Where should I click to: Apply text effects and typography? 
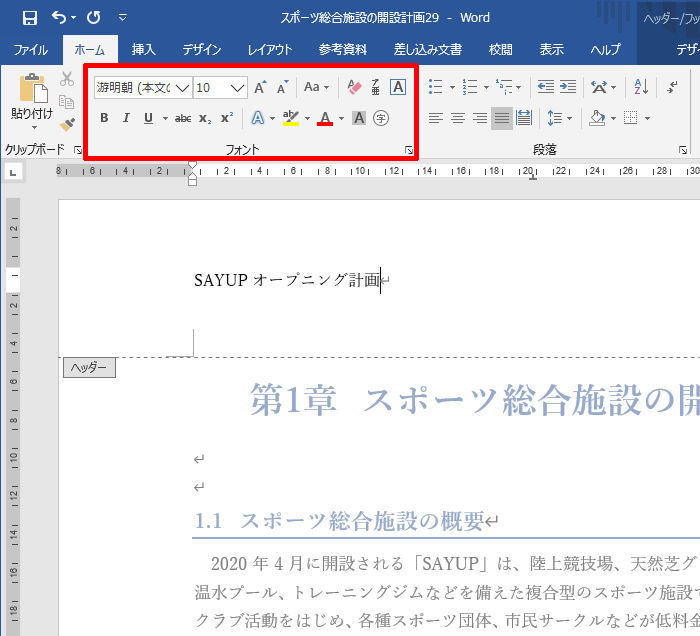[258, 118]
